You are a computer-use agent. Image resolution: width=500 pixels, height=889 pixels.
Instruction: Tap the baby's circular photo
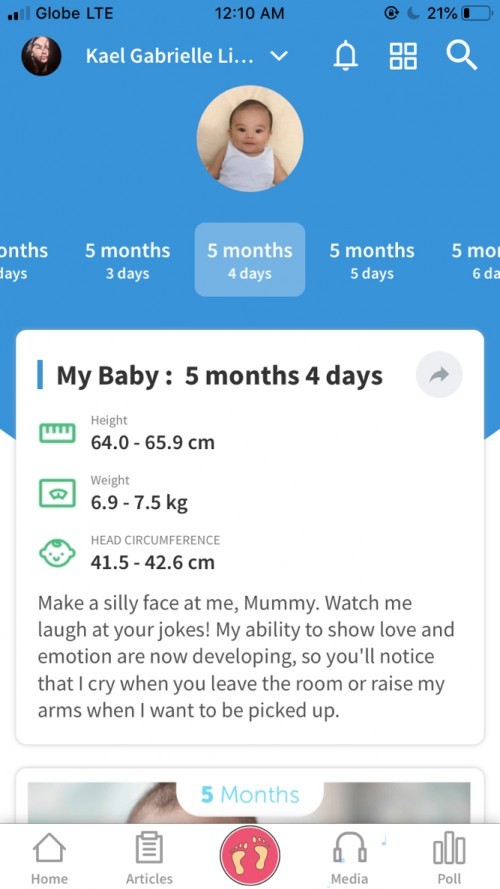point(250,138)
